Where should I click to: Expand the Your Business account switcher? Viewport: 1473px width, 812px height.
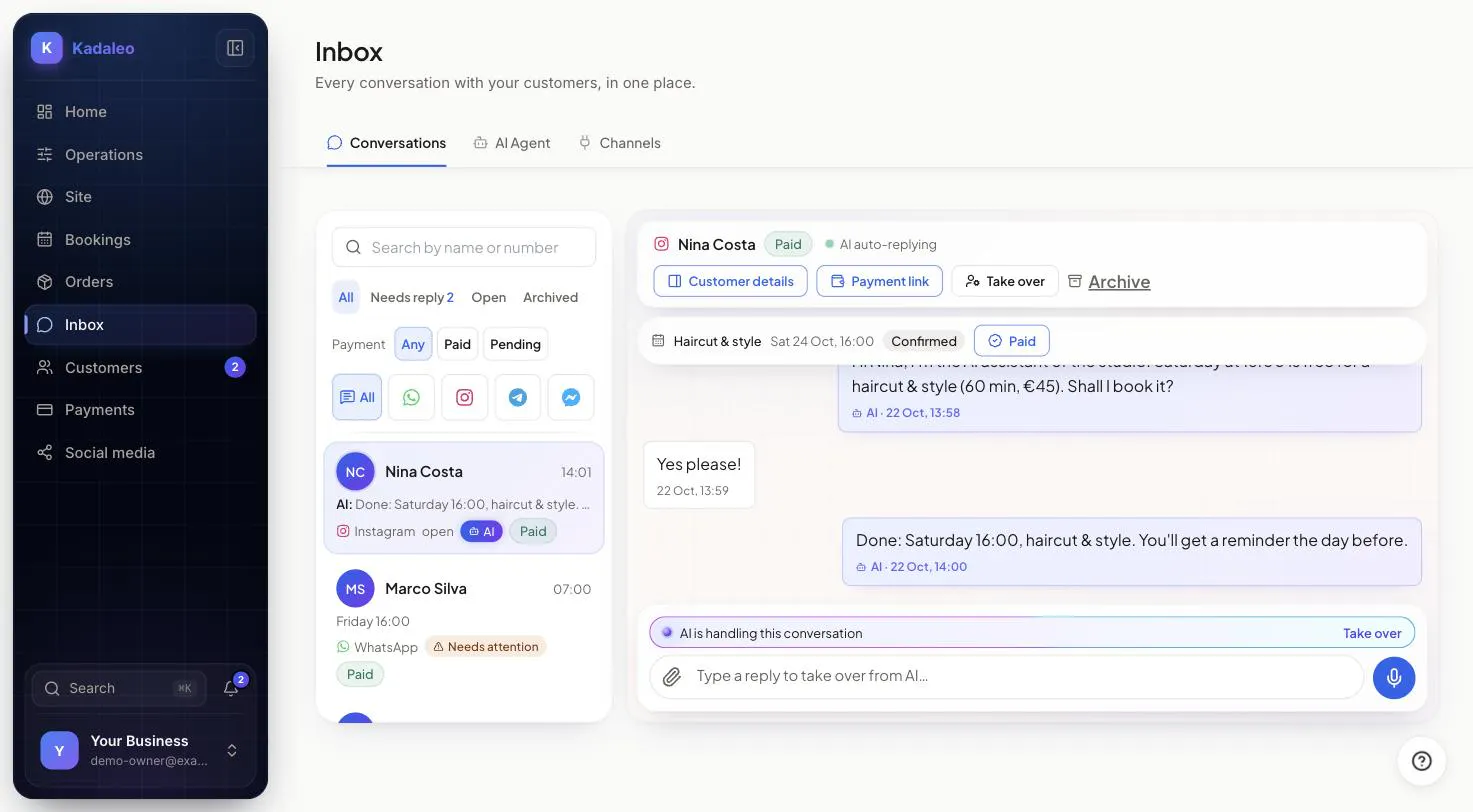[141, 751]
